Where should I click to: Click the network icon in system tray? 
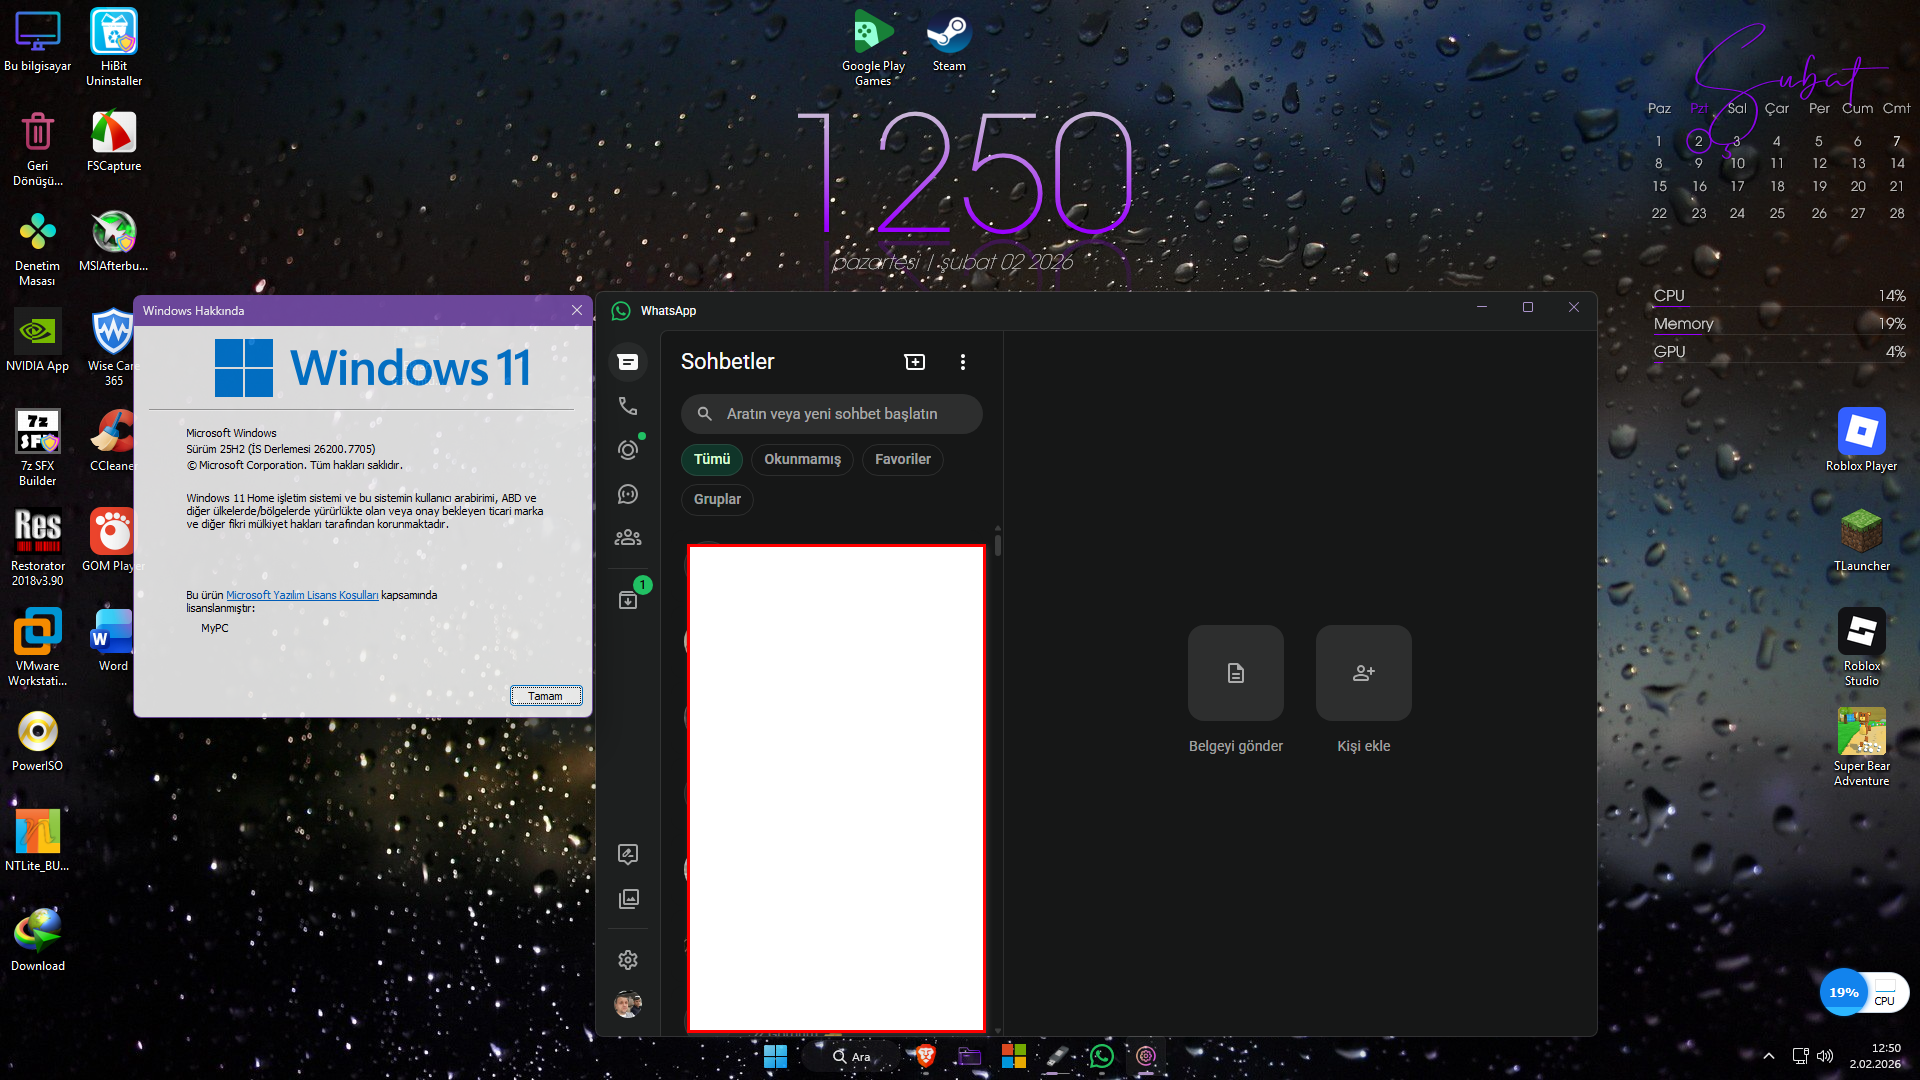(x=1800, y=1056)
